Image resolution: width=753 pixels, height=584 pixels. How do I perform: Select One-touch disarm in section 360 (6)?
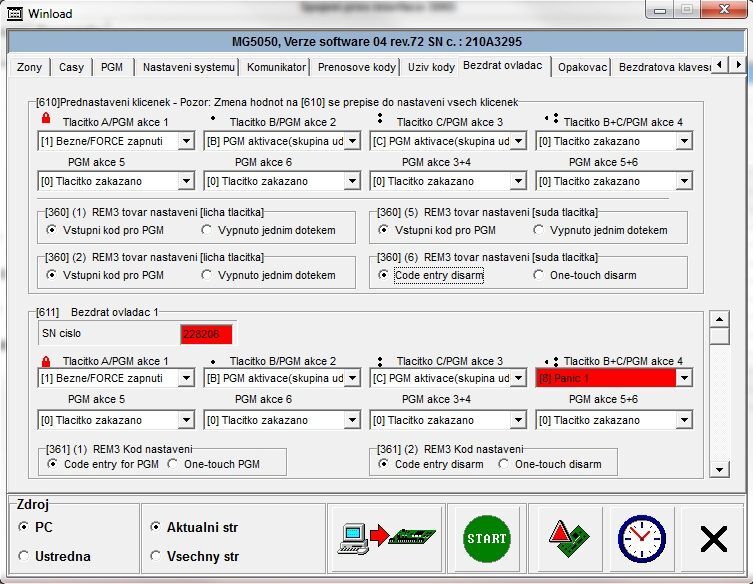tap(539, 275)
